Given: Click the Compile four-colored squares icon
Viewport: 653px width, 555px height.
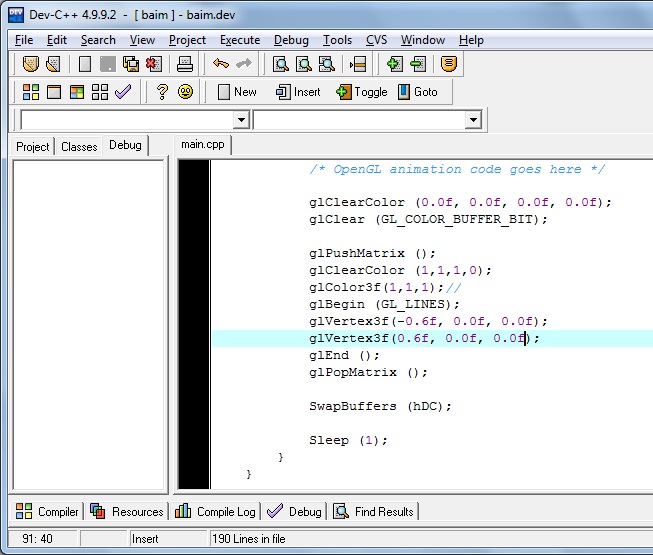Looking at the screenshot, I should 31,92.
